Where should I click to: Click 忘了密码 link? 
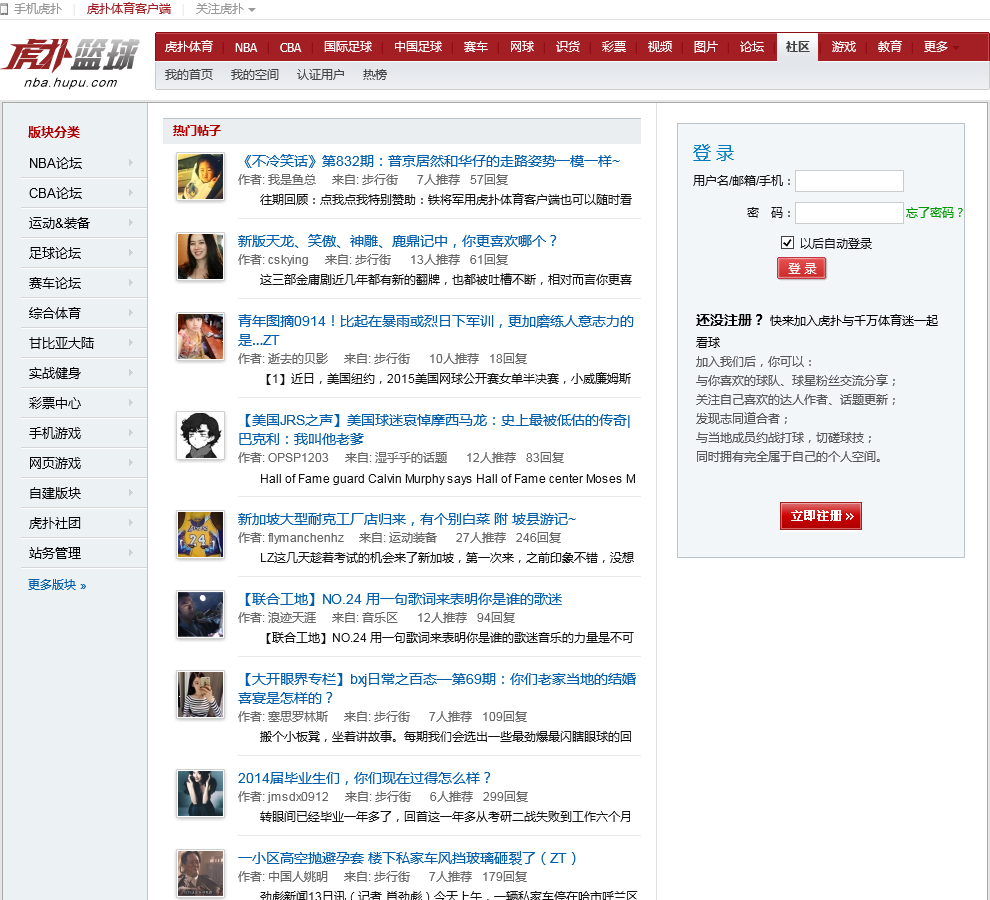pos(934,212)
